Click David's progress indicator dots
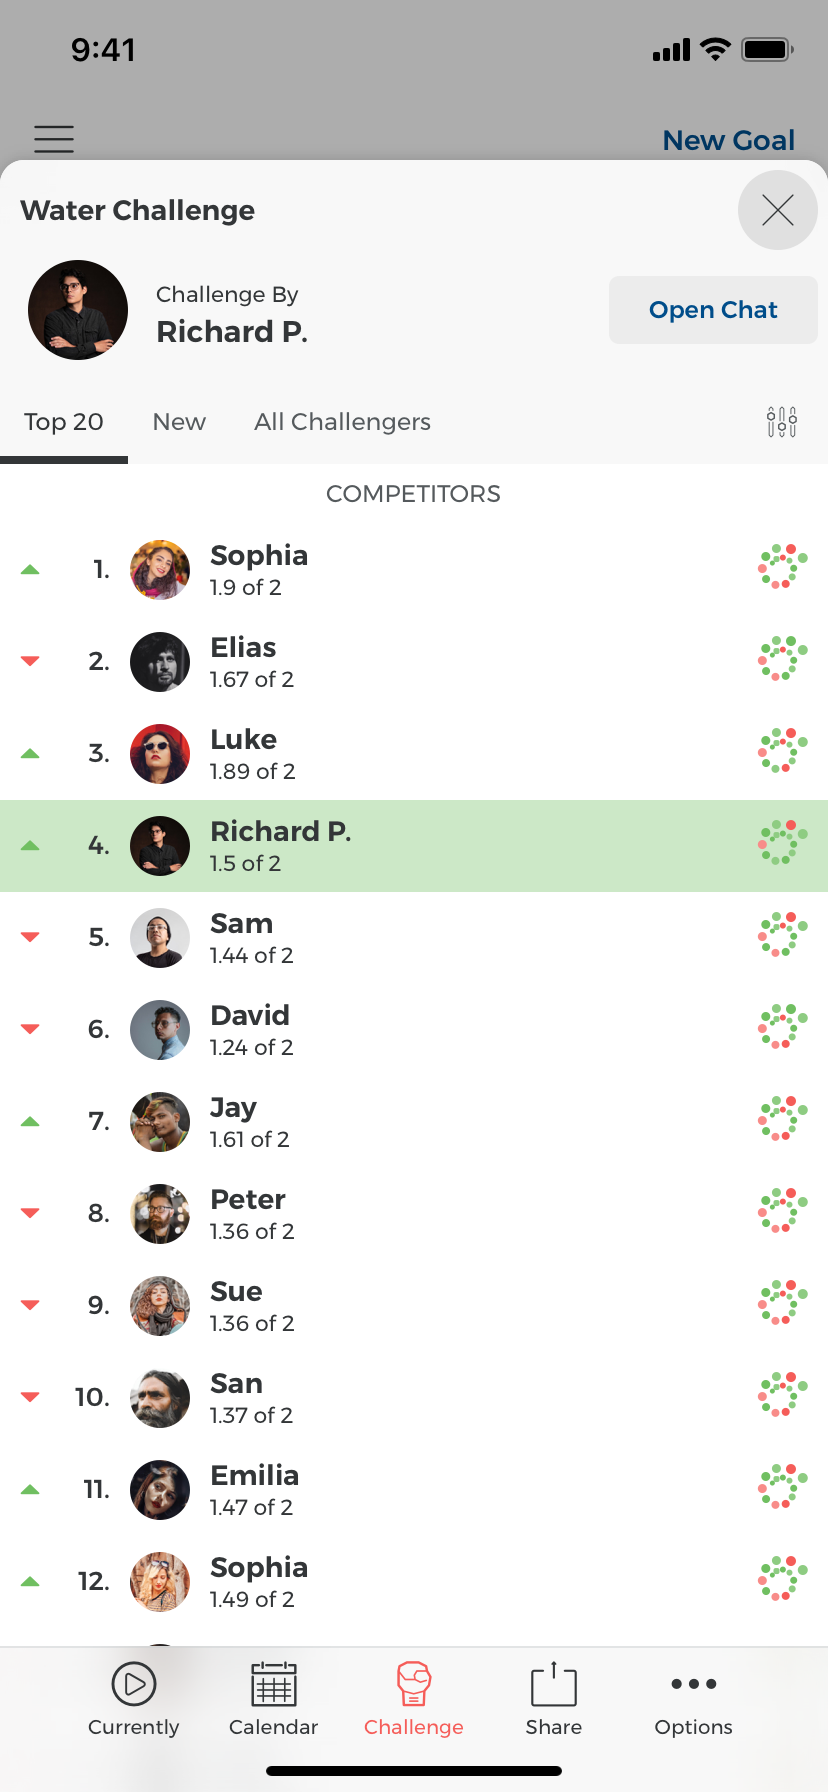This screenshot has height=1792, width=828. point(782,1027)
